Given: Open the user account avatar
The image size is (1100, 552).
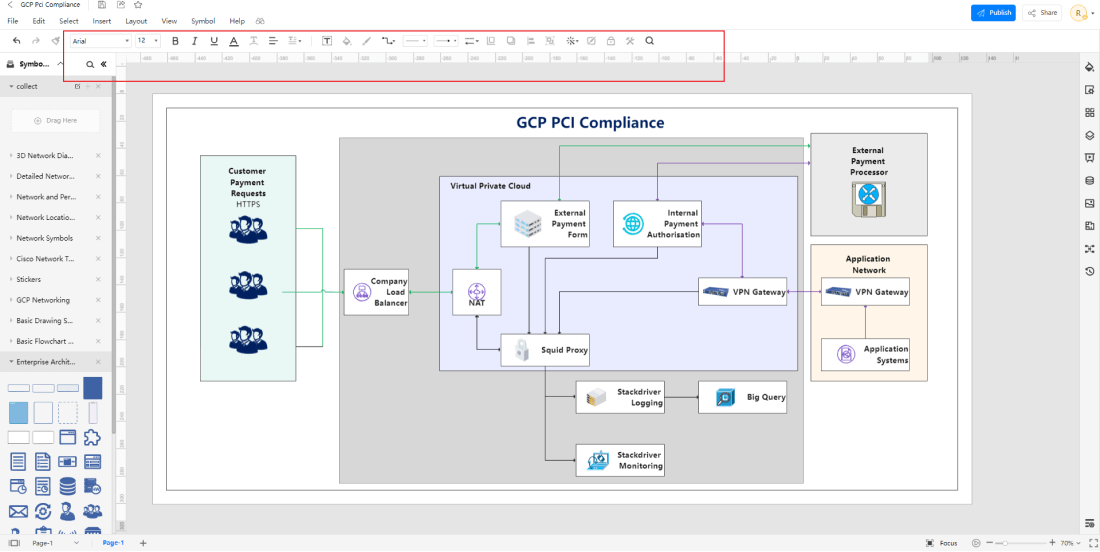Looking at the screenshot, I should (x=1078, y=13).
